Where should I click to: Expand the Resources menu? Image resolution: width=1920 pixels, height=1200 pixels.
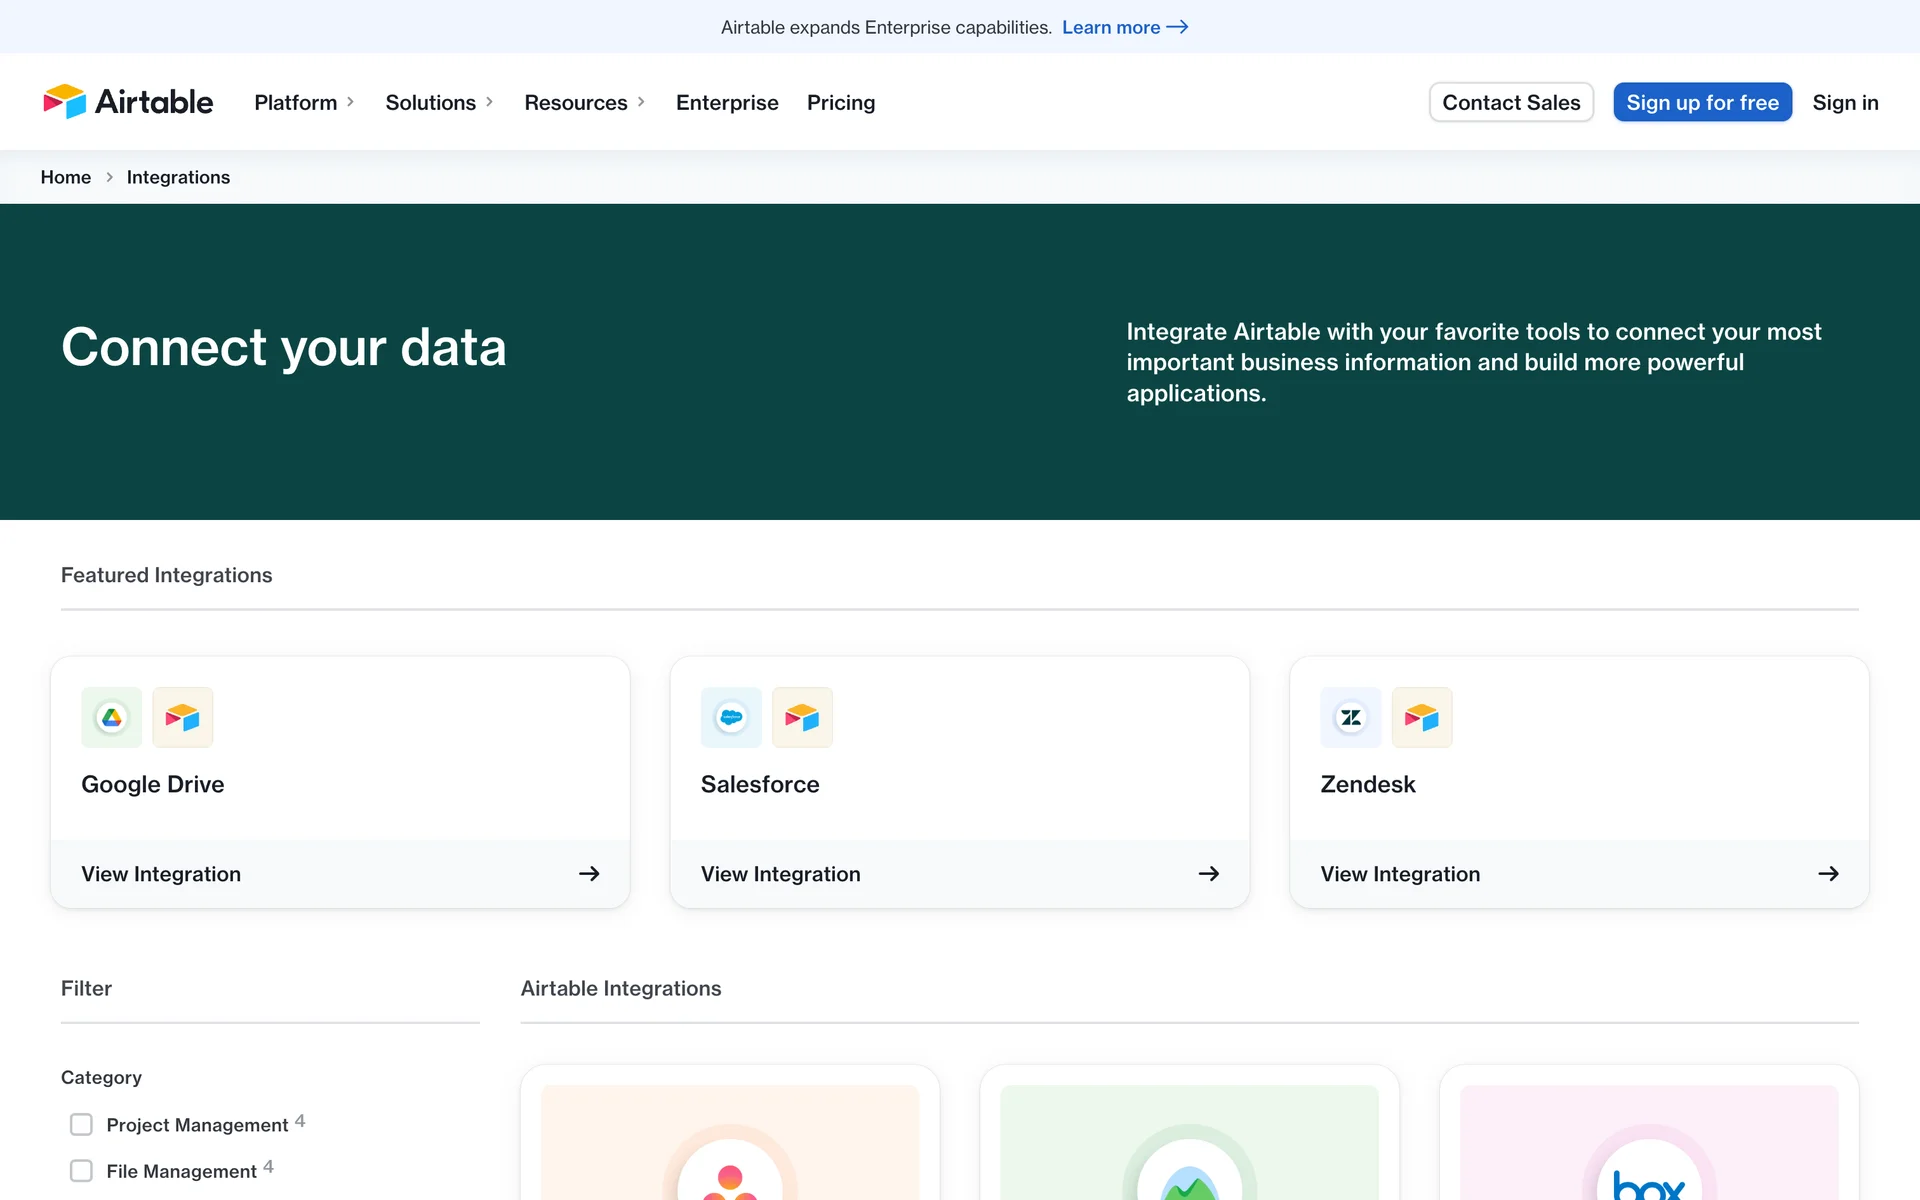pos(584,103)
